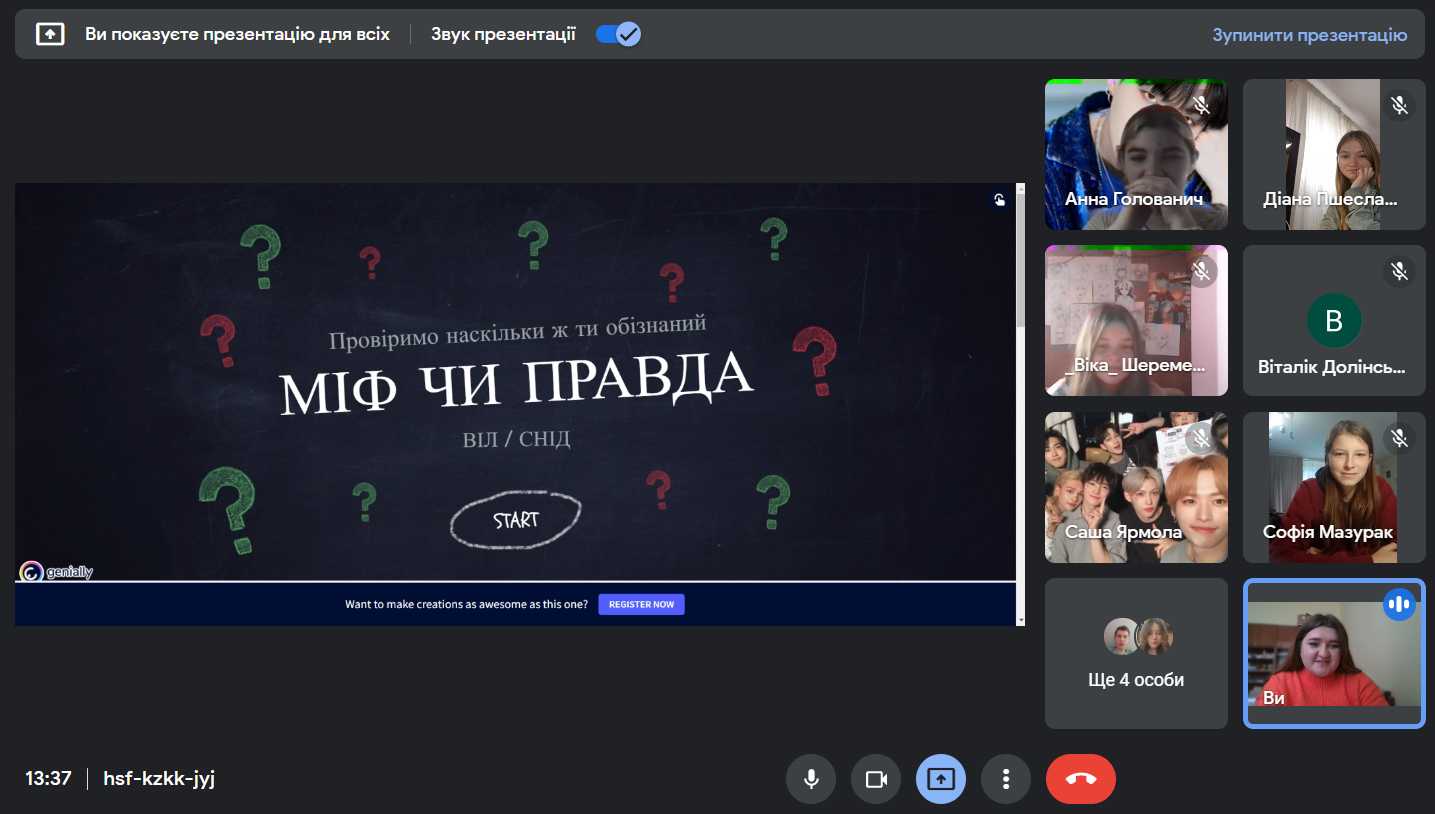
Task: Mute the microphone in the call bar
Action: click(x=811, y=779)
